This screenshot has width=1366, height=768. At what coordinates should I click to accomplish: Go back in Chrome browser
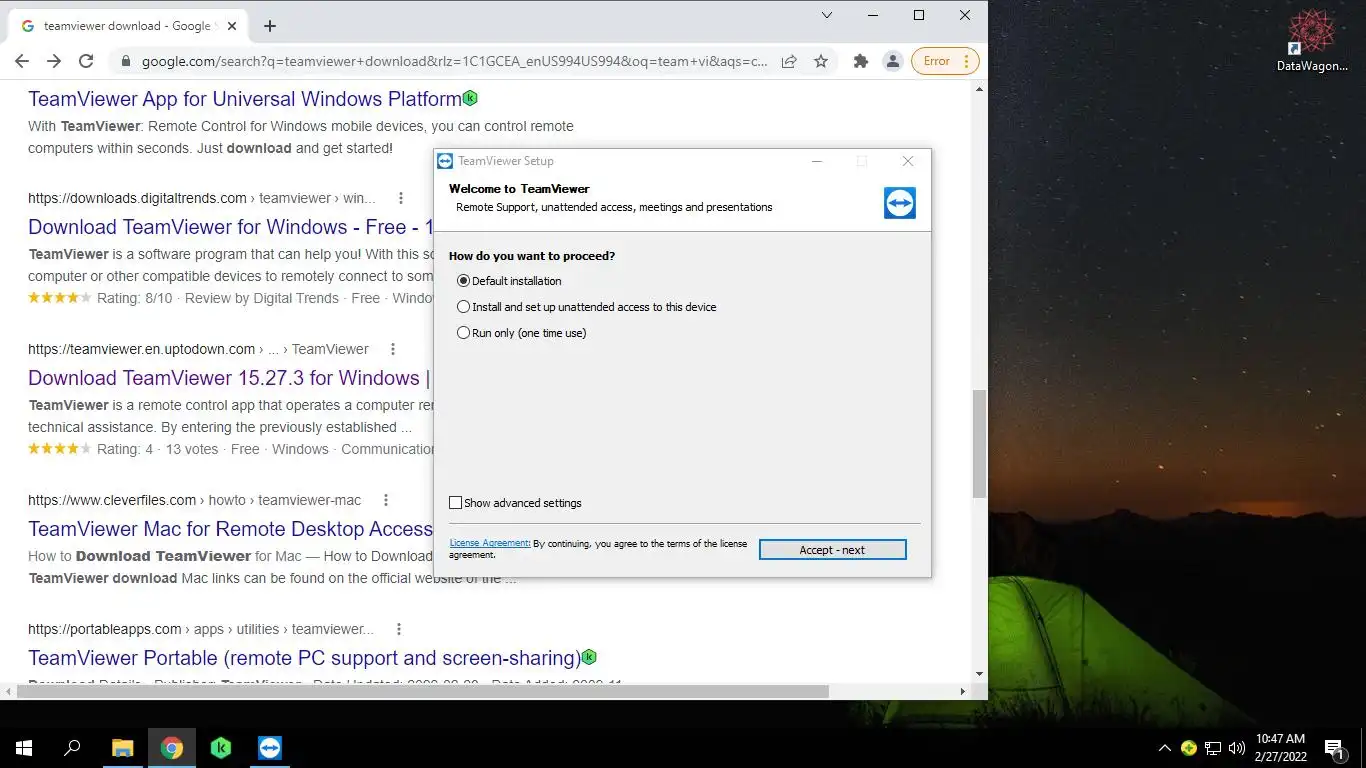point(22,61)
